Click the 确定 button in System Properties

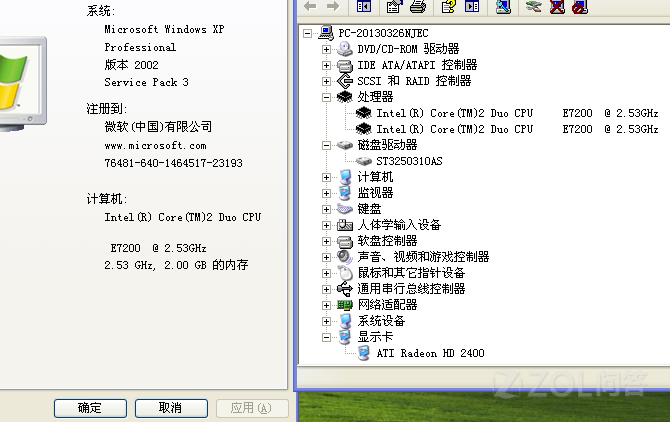coord(90,408)
